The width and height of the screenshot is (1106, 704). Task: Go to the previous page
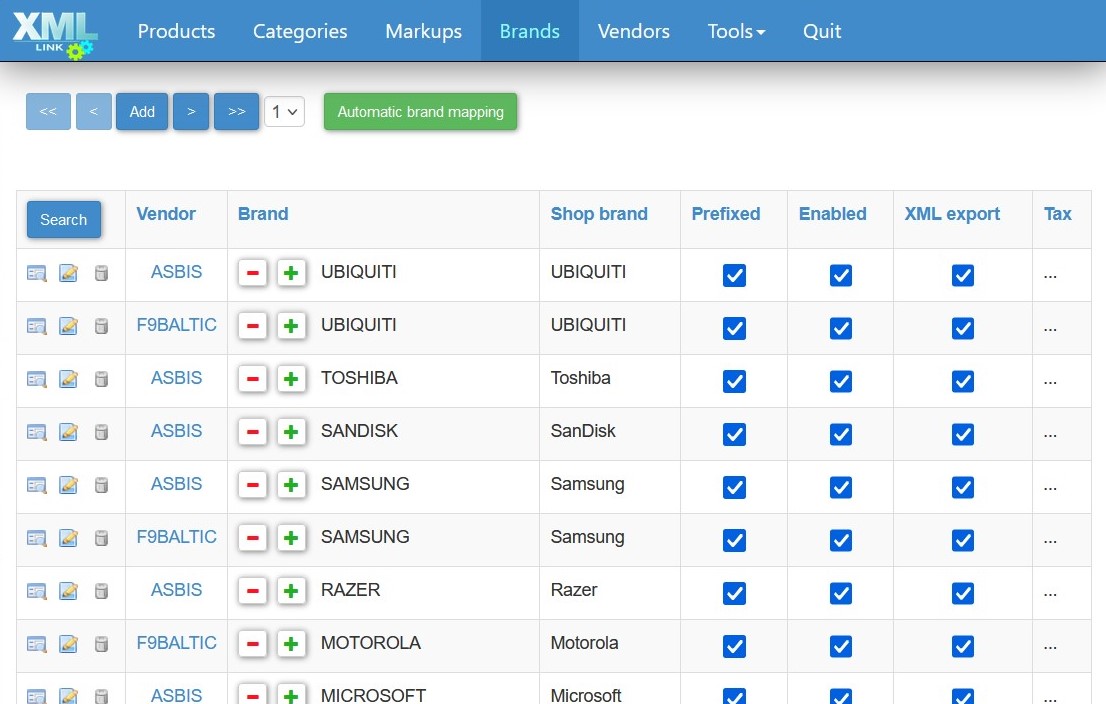click(x=94, y=111)
